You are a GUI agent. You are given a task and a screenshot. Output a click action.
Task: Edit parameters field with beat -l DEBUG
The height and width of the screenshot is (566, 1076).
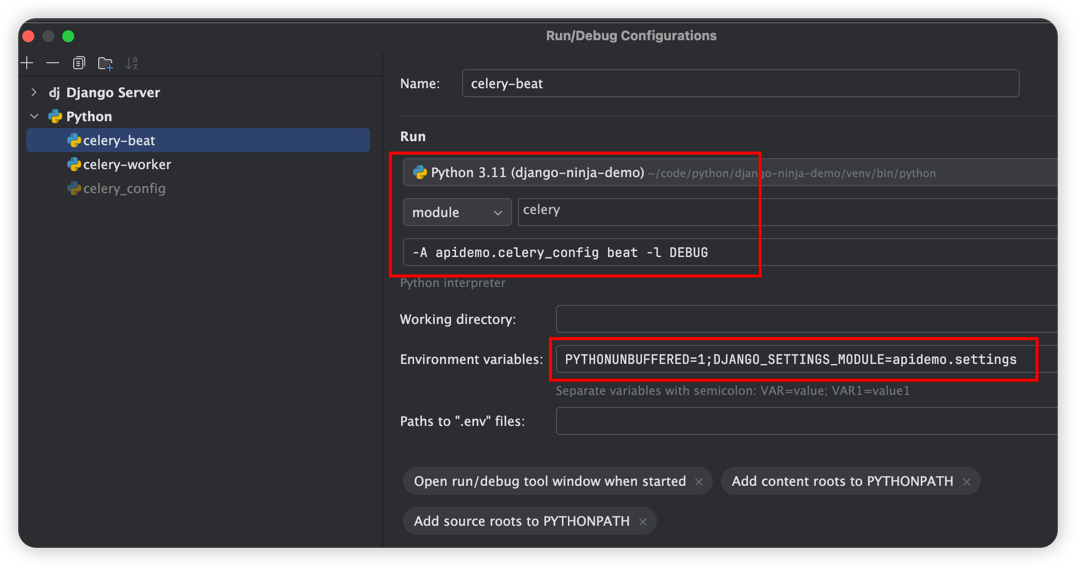pos(729,252)
